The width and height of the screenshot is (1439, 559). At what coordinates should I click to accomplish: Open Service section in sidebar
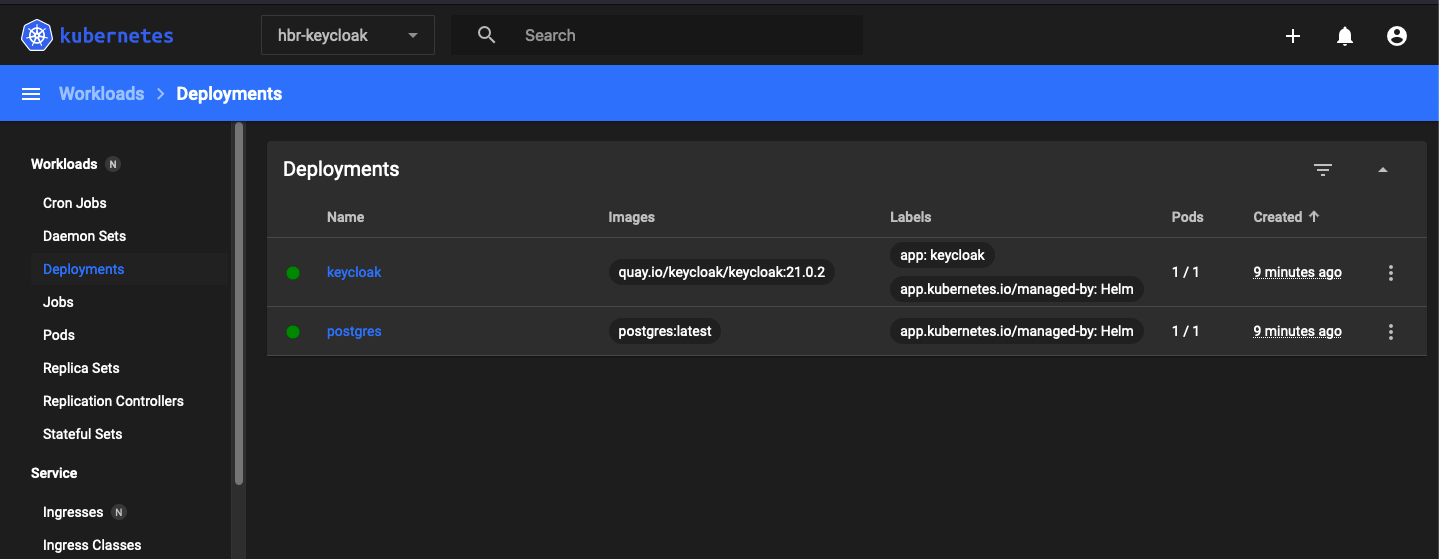(x=54, y=473)
